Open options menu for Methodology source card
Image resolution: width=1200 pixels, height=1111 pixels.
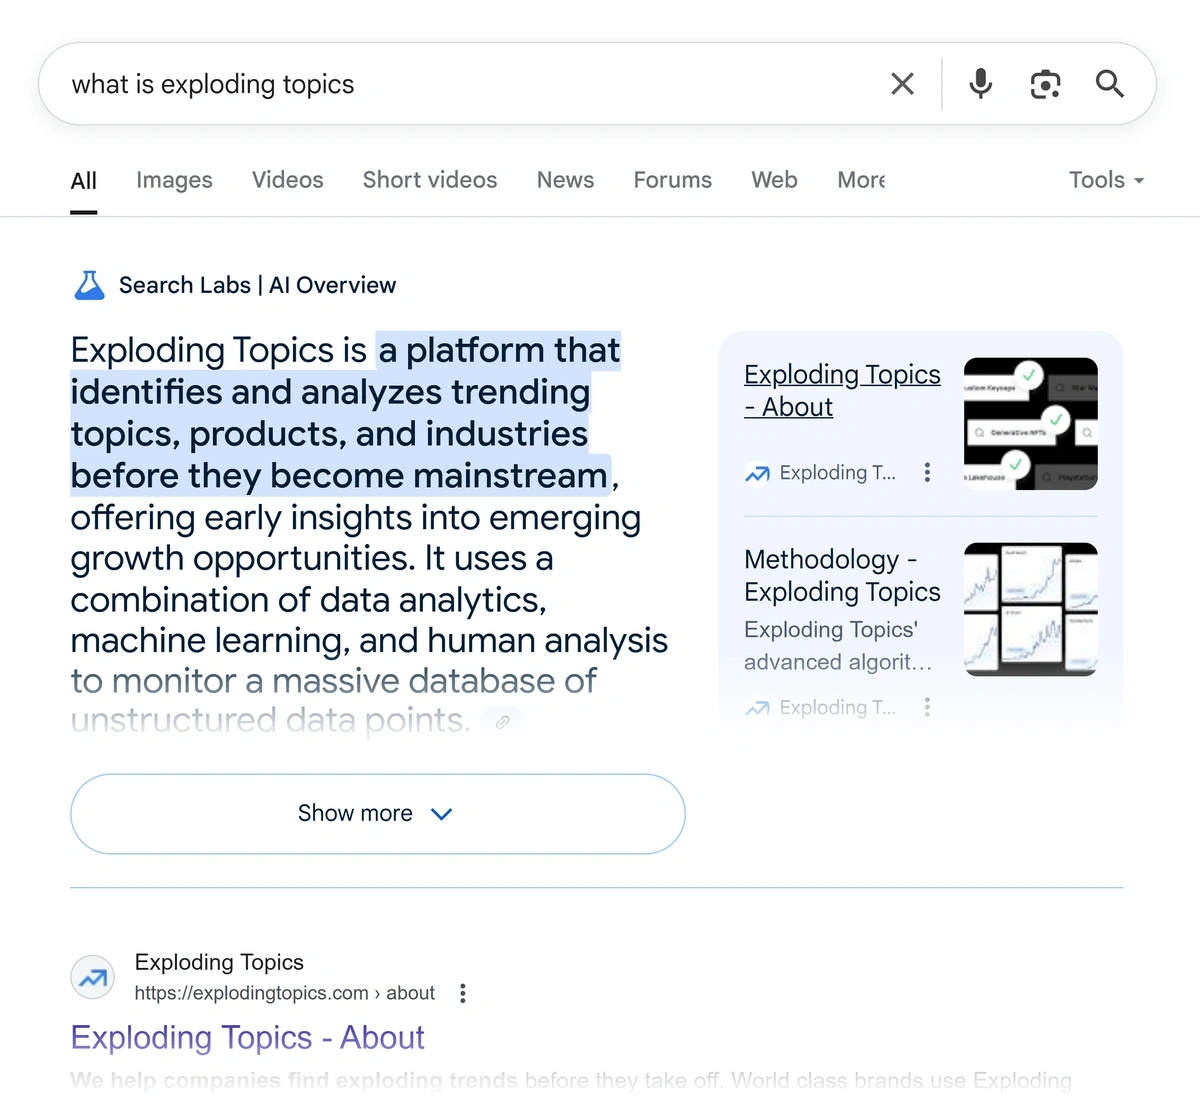(x=927, y=707)
